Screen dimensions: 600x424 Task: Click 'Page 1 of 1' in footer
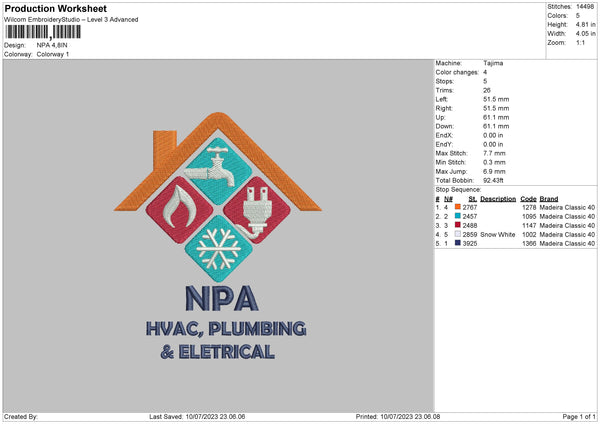tap(579, 417)
